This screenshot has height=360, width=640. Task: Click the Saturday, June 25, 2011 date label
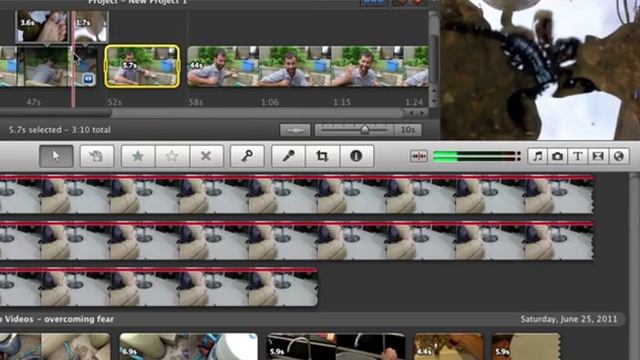569,319
